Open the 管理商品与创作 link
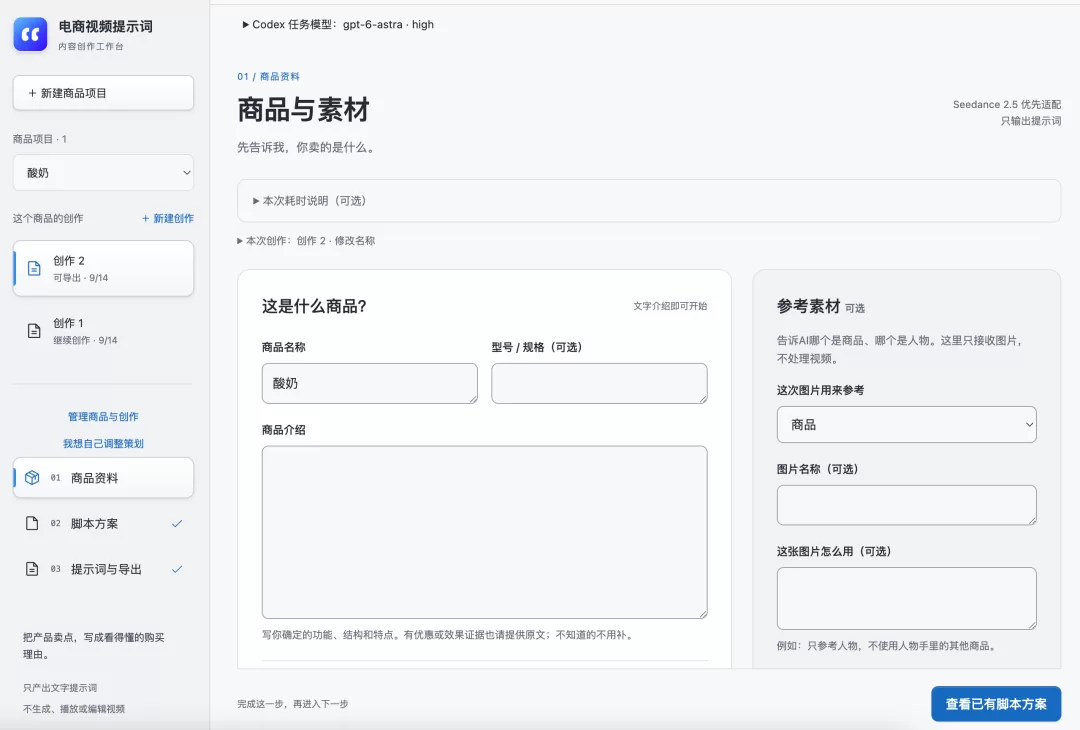The image size is (1080, 730). (x=103, y=417)
